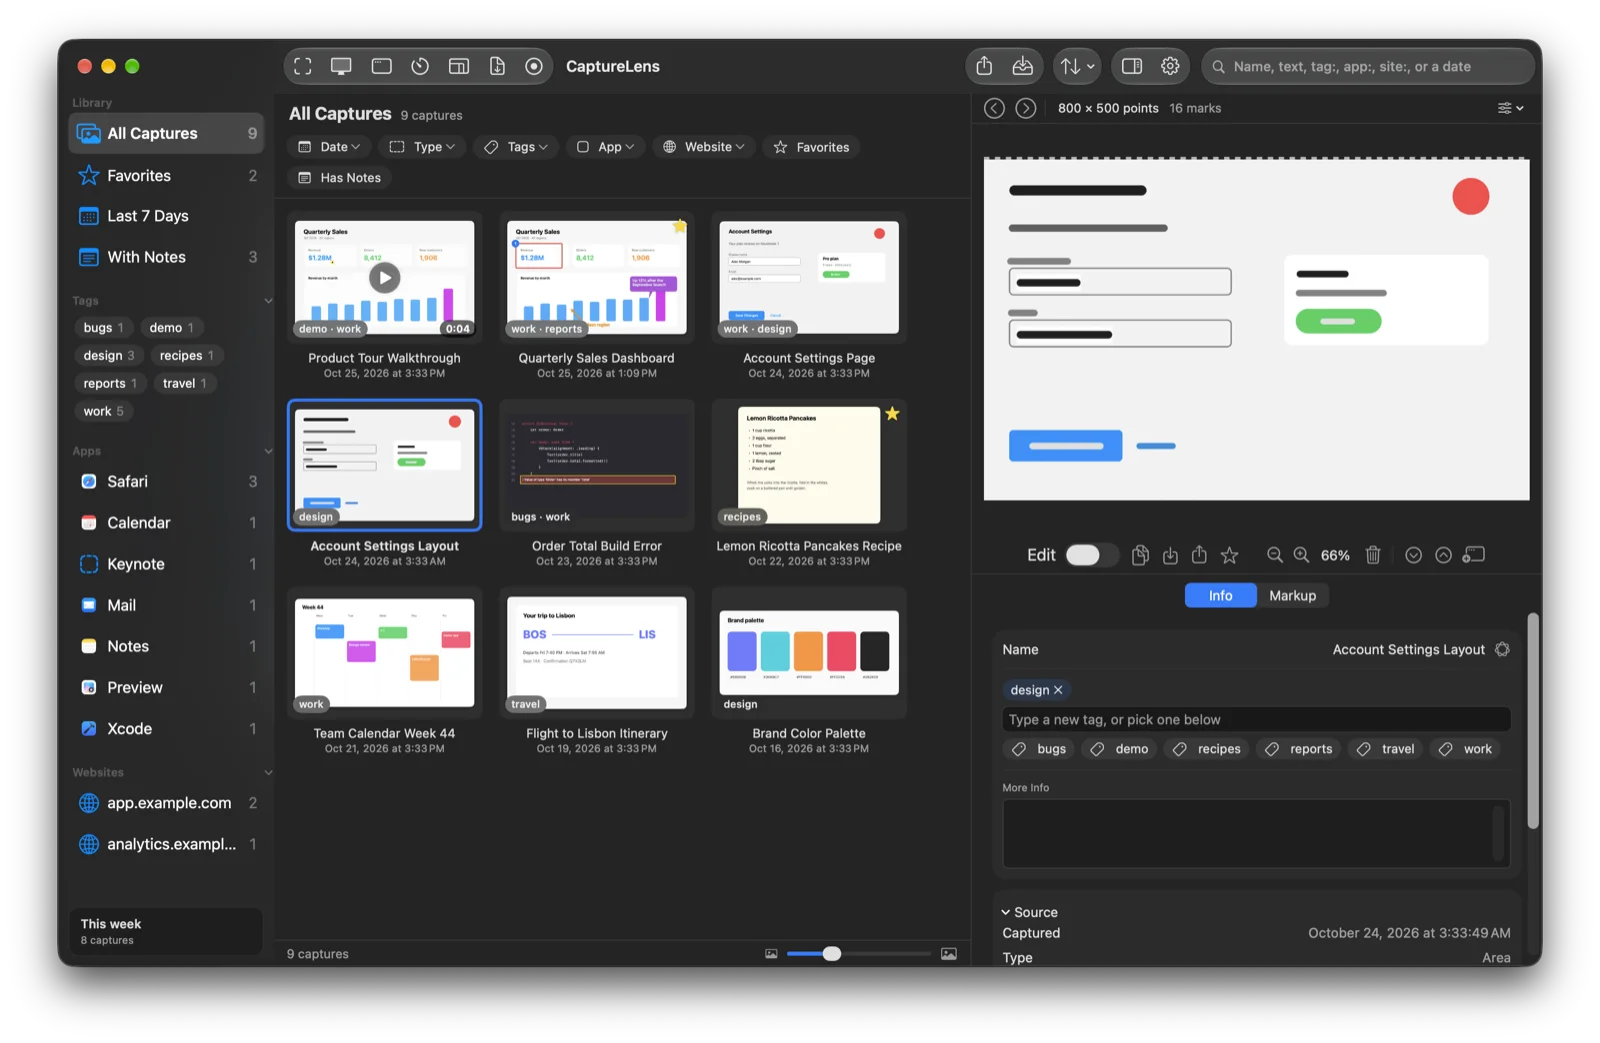
Task: Open the This week summary
Action: [165, 931]
